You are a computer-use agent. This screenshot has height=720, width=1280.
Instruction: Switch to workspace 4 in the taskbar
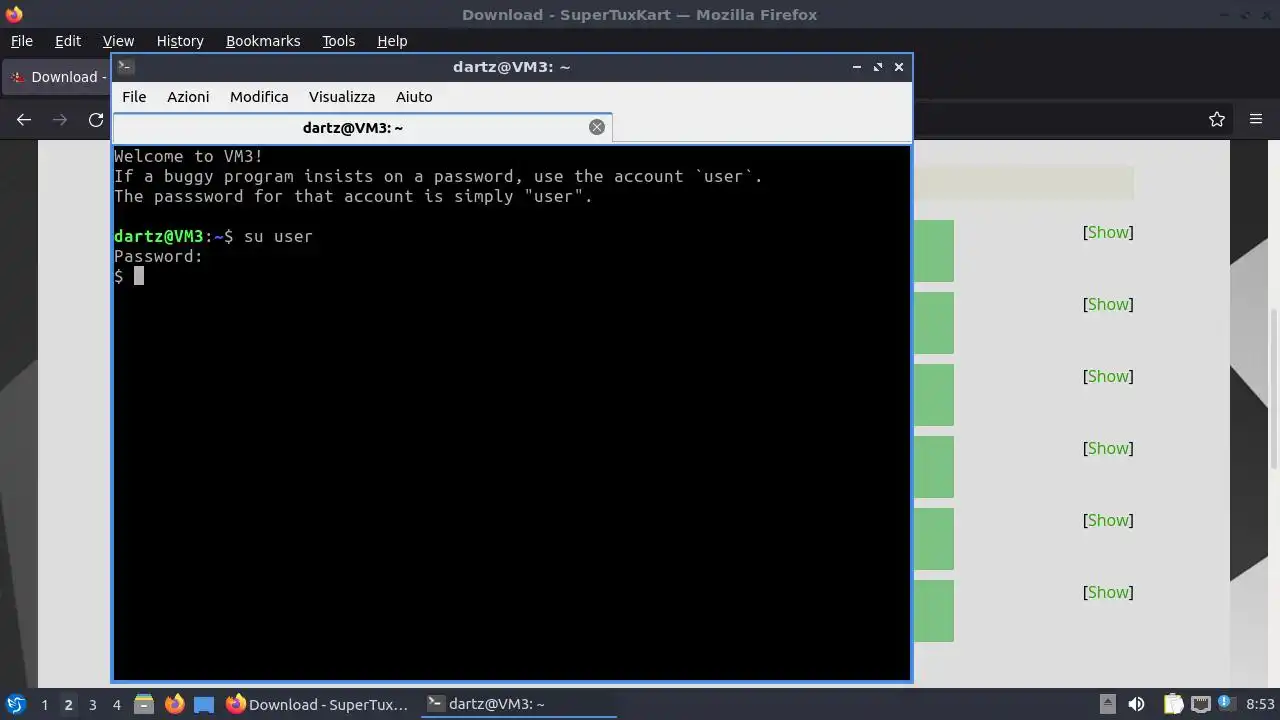coord(116,705)
